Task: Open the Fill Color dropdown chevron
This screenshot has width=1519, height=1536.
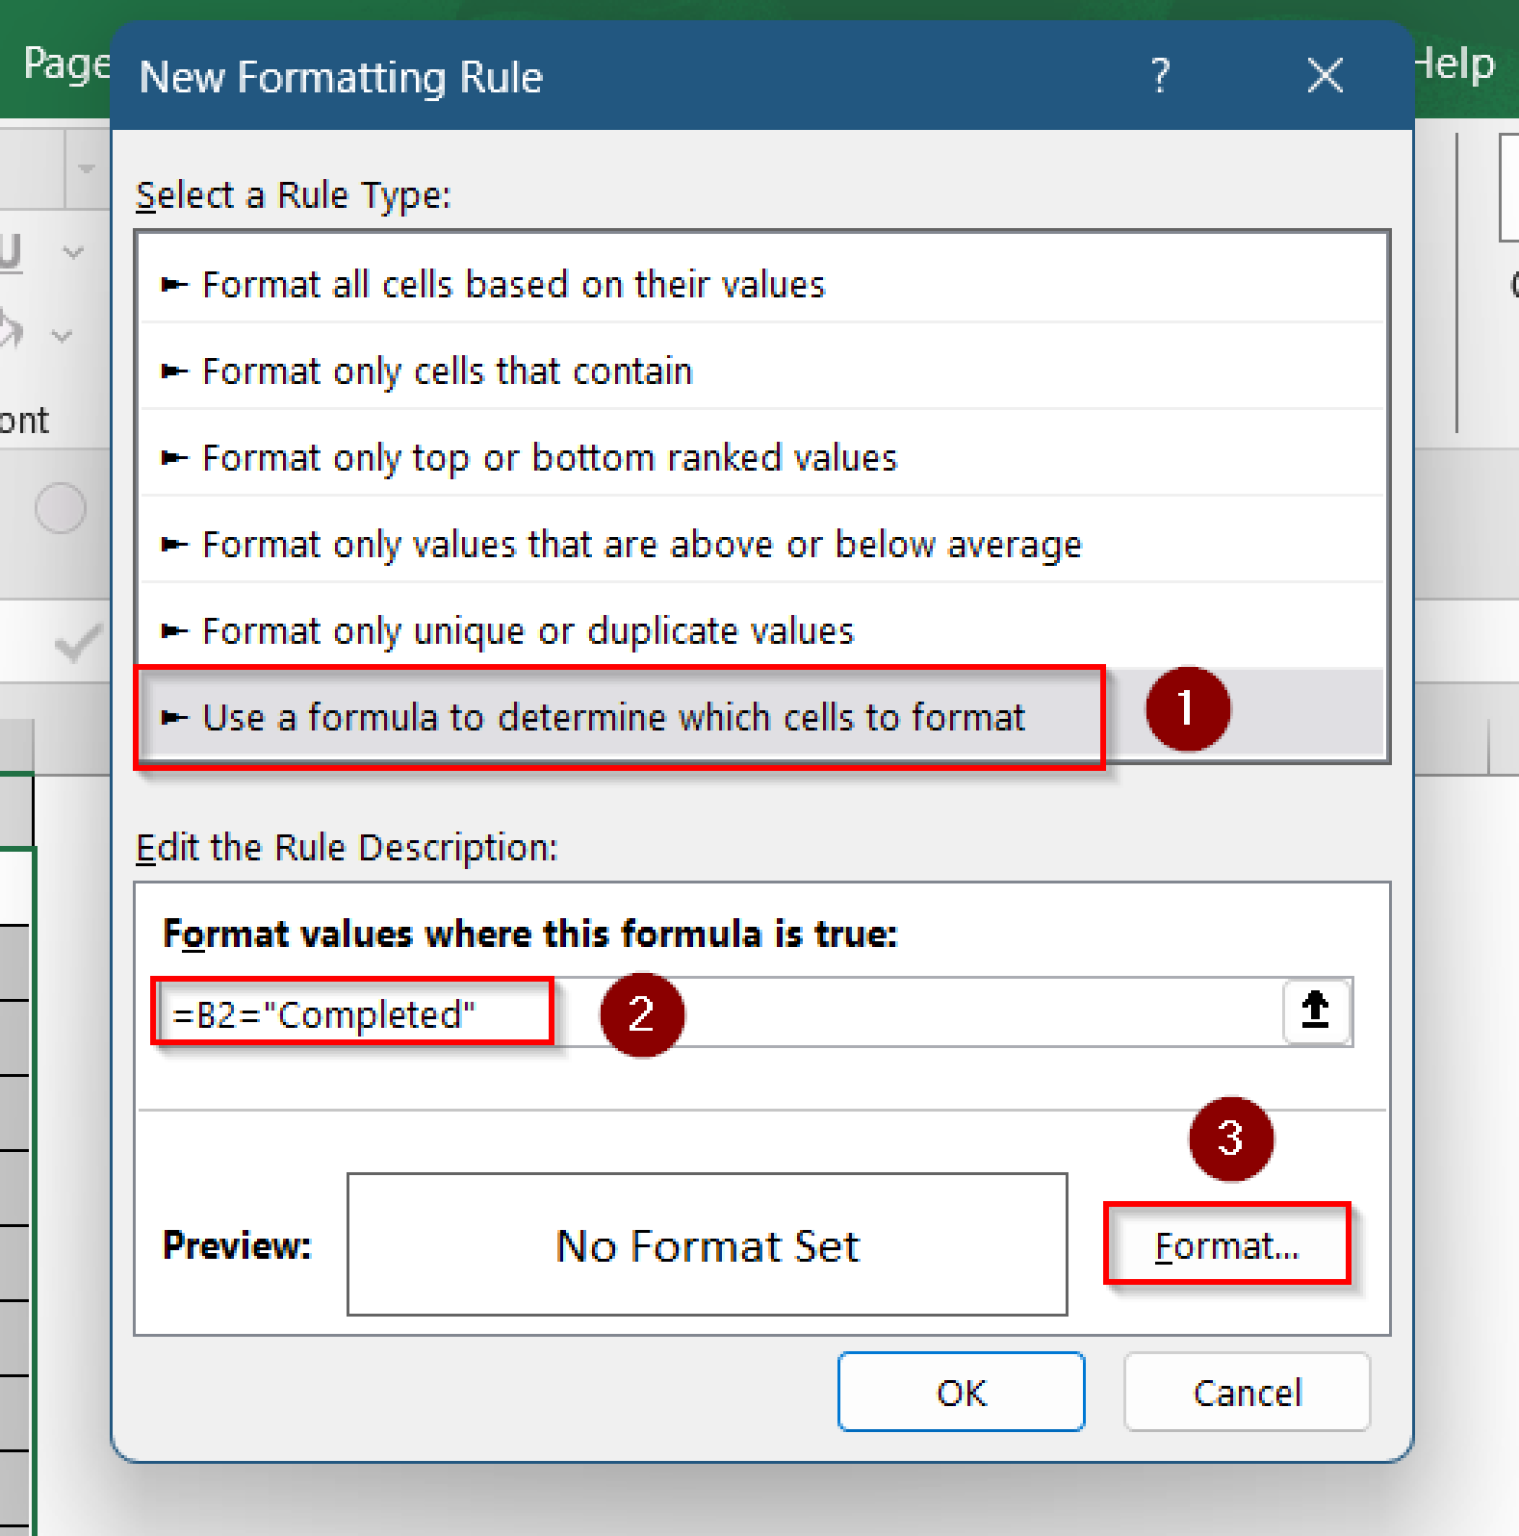Action: pyautogui.click(x=62, y=335)
